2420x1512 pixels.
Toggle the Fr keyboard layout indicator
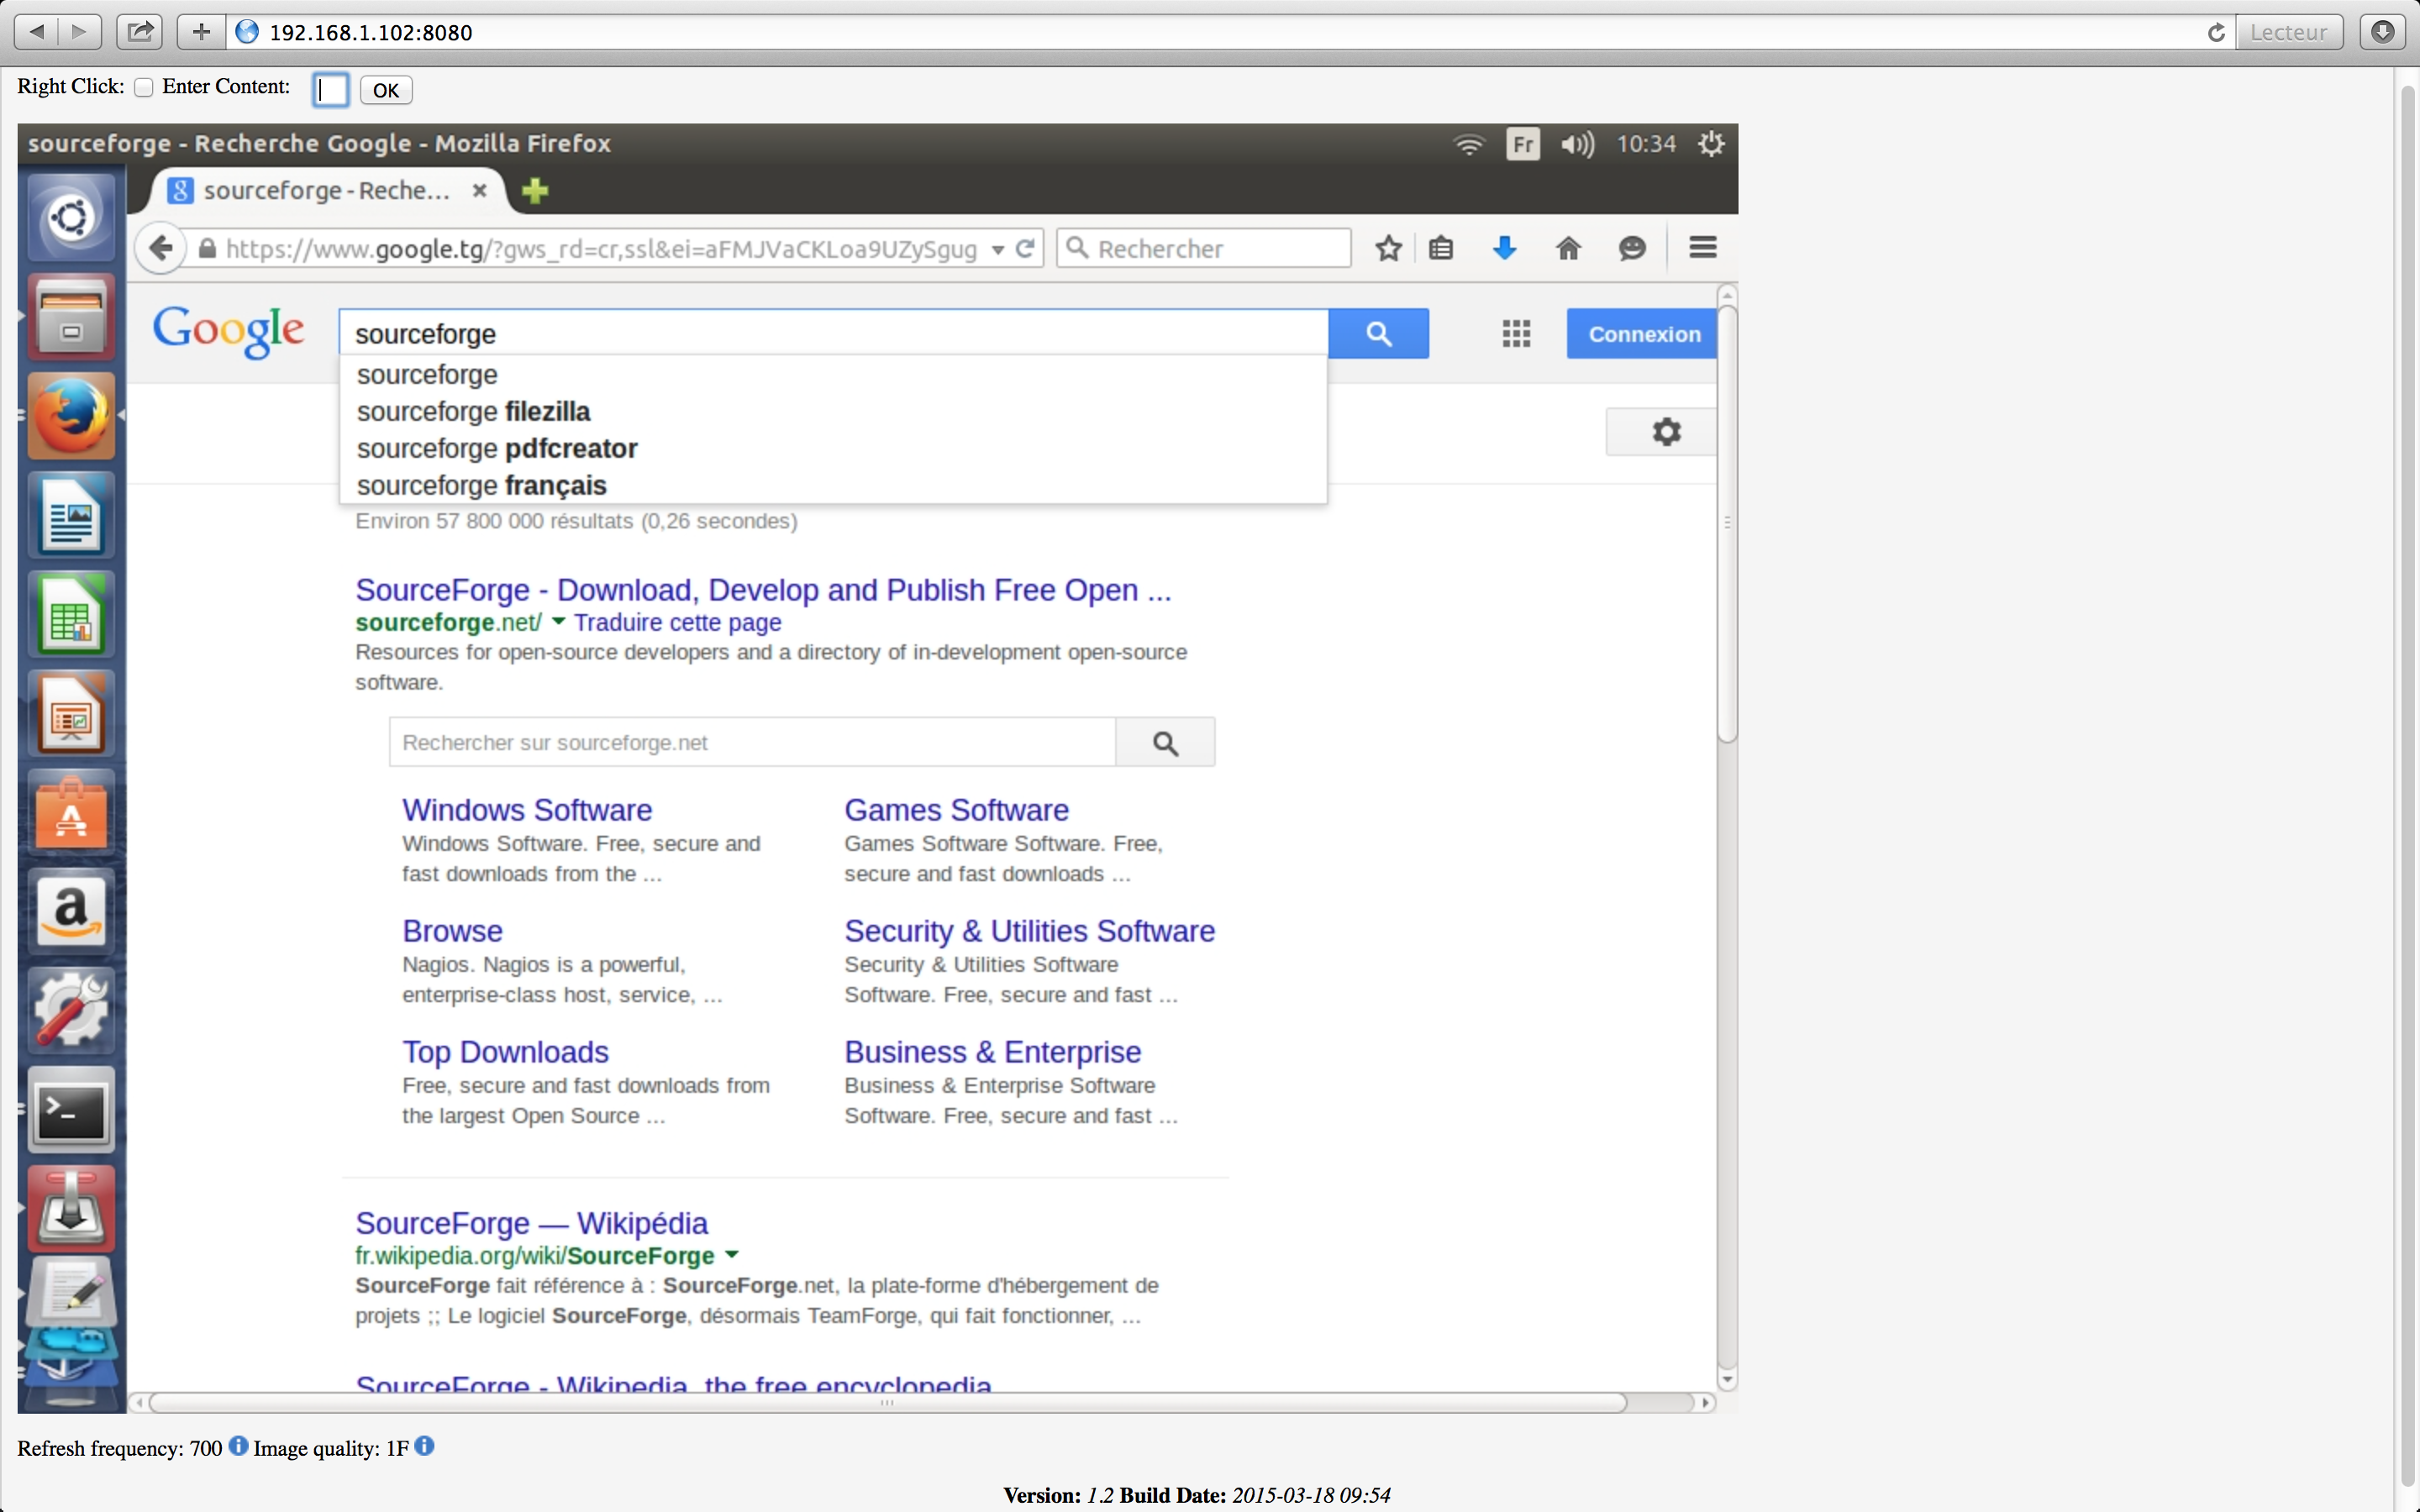coord(1522,144)
